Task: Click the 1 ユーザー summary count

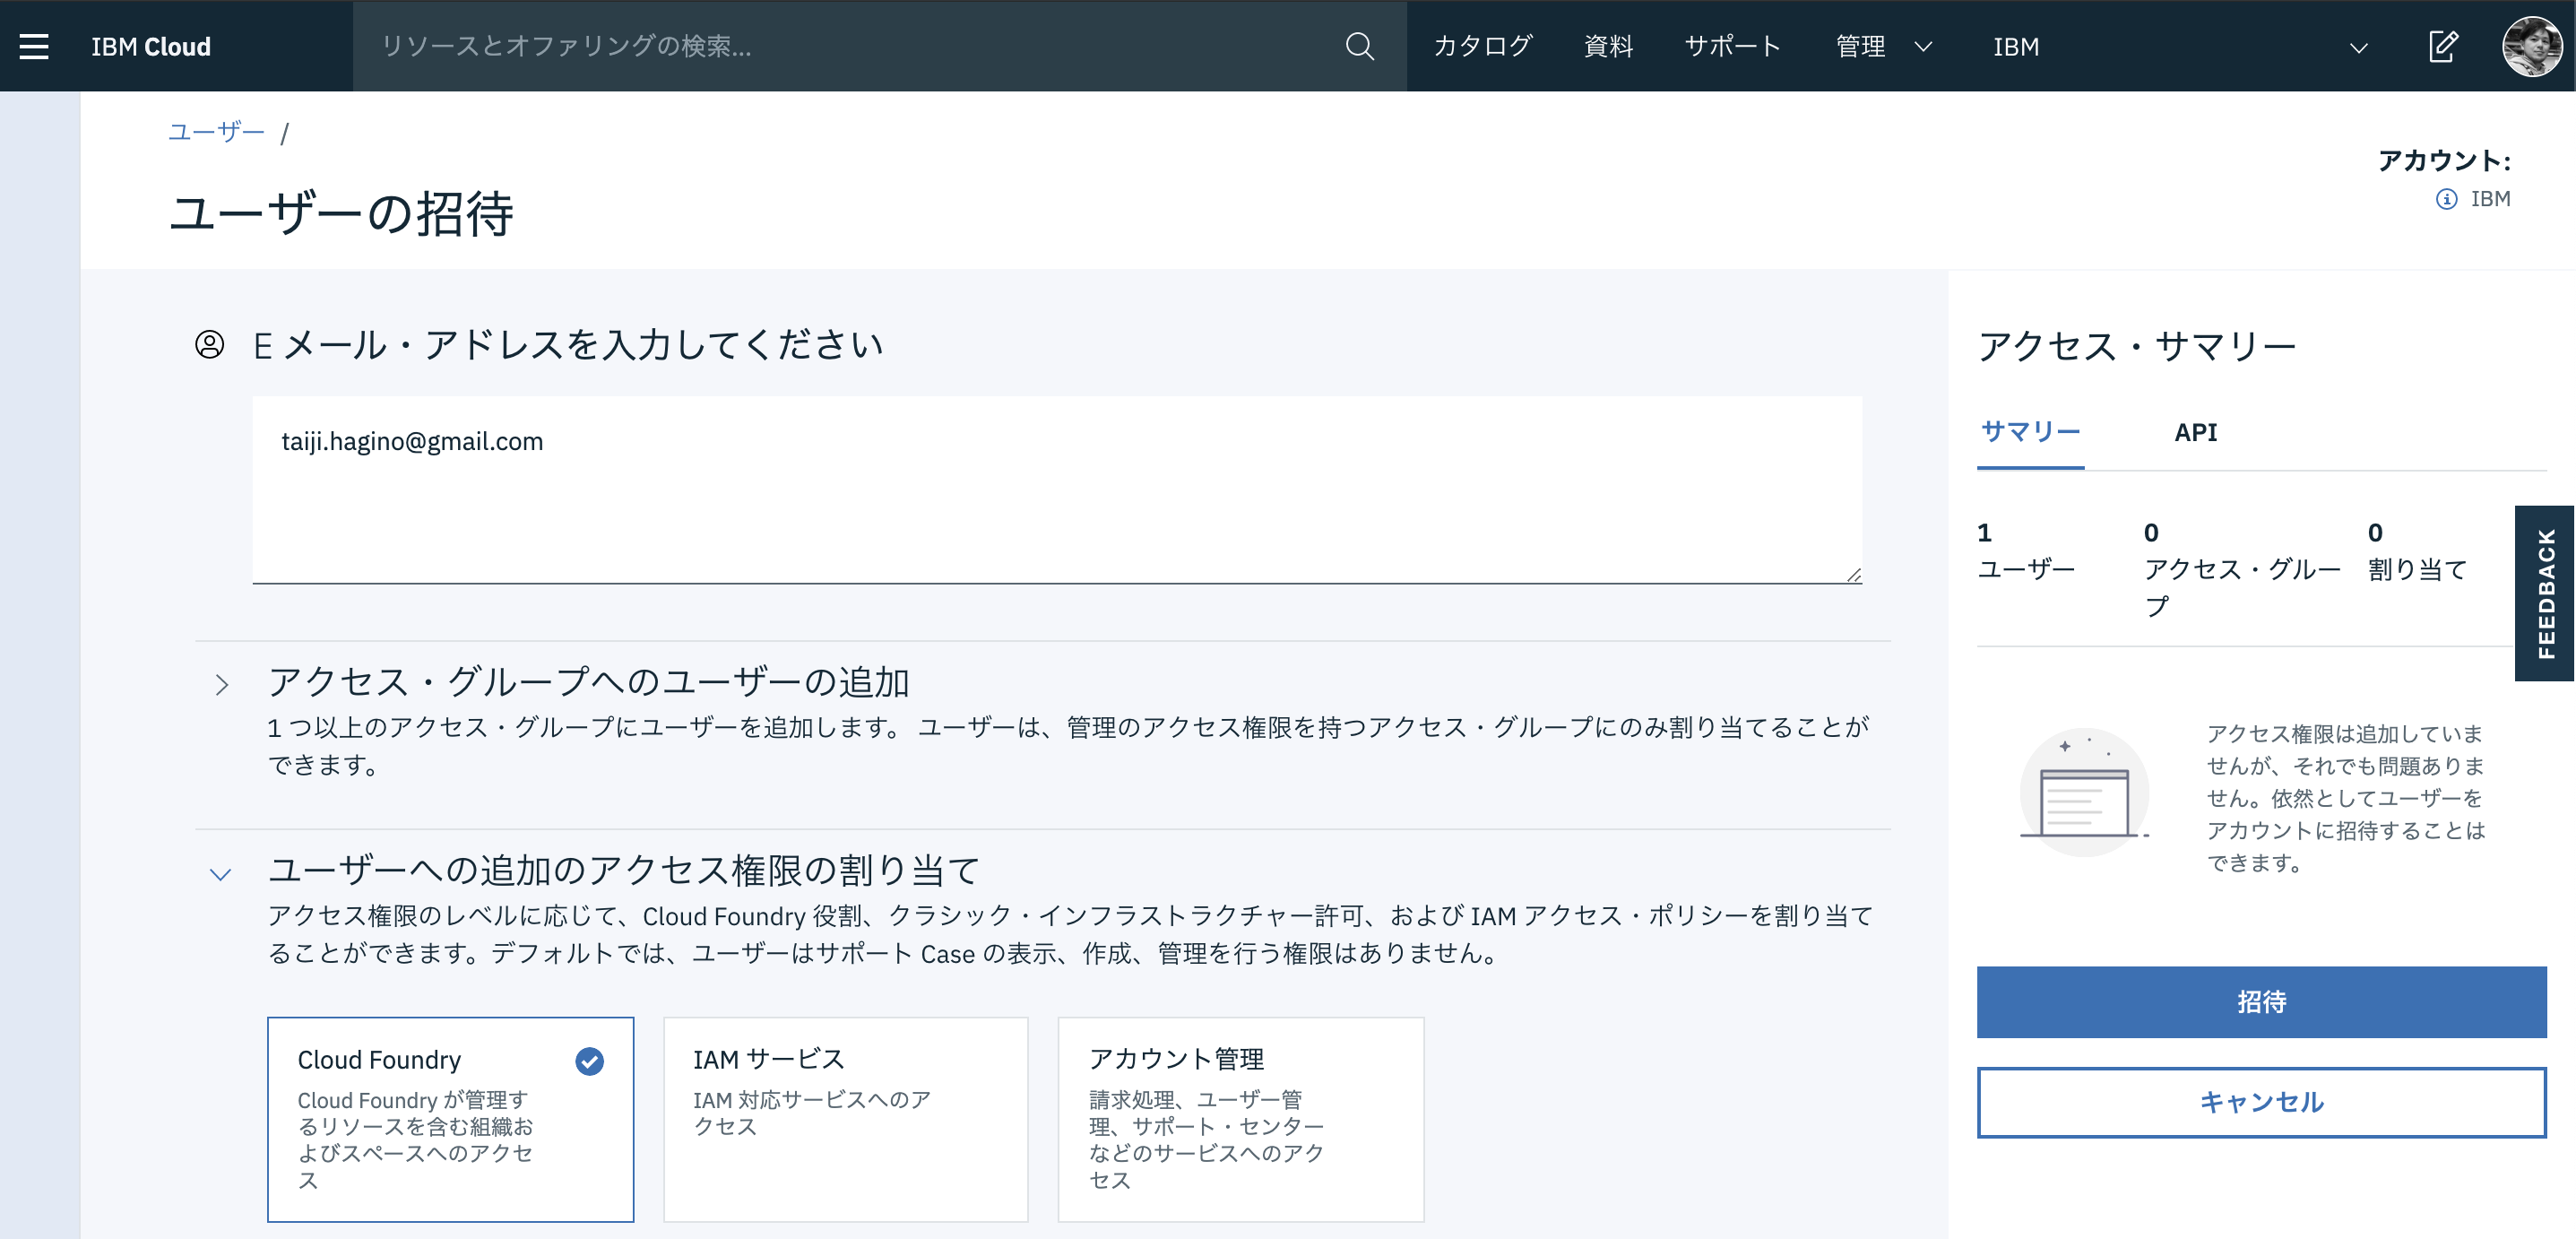Action: (x=2026, y=551)
